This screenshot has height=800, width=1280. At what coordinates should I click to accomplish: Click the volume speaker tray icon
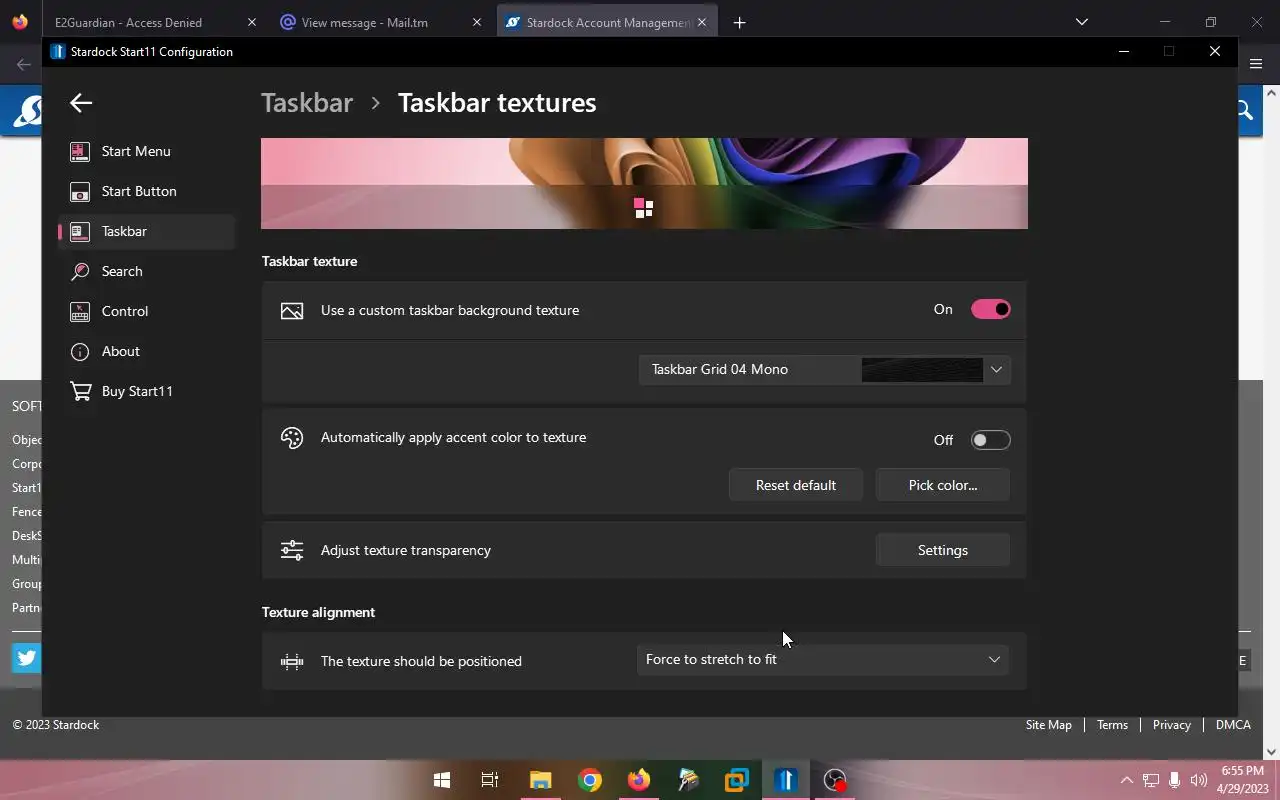tap(1199, 780)
